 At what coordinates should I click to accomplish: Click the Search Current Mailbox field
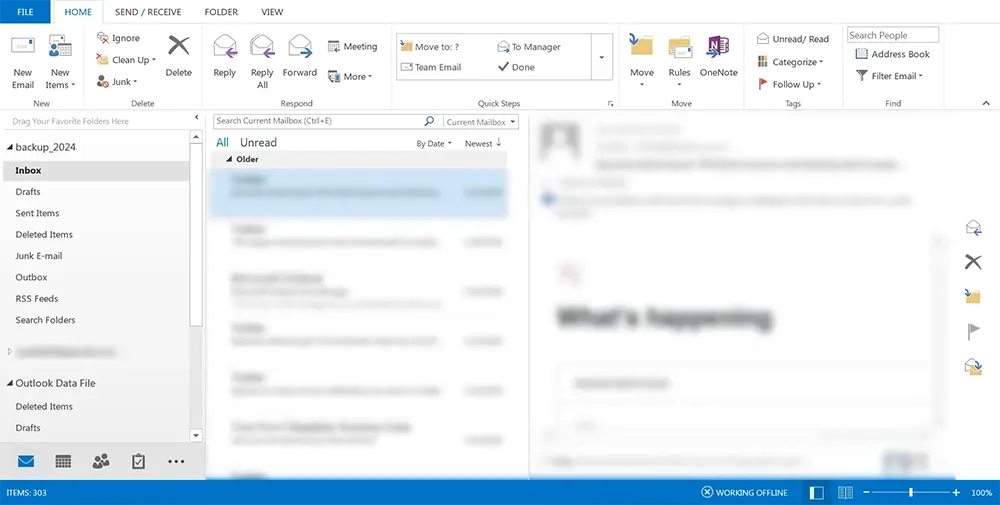[317, 121]
